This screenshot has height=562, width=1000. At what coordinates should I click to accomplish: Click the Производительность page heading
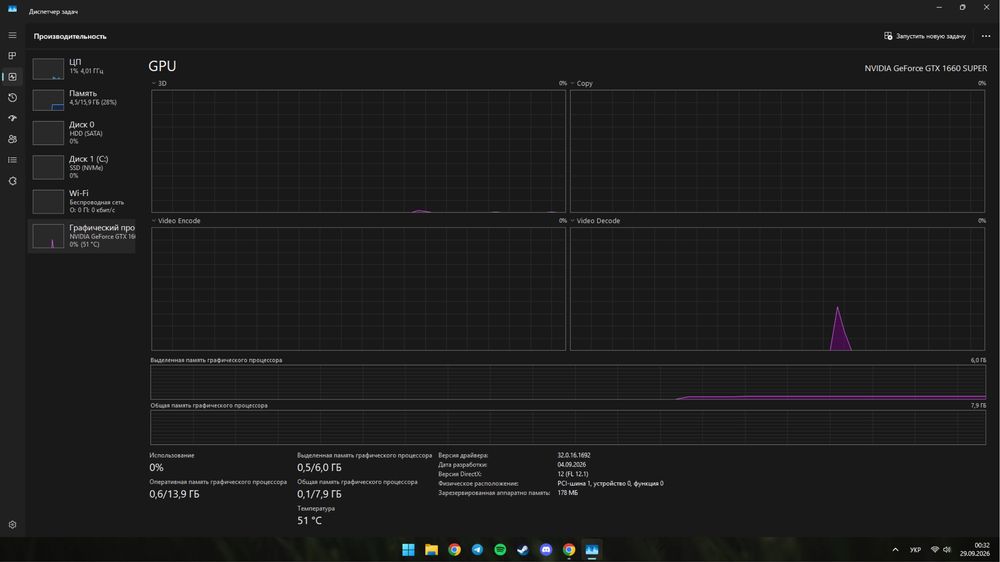pos(70,36)
